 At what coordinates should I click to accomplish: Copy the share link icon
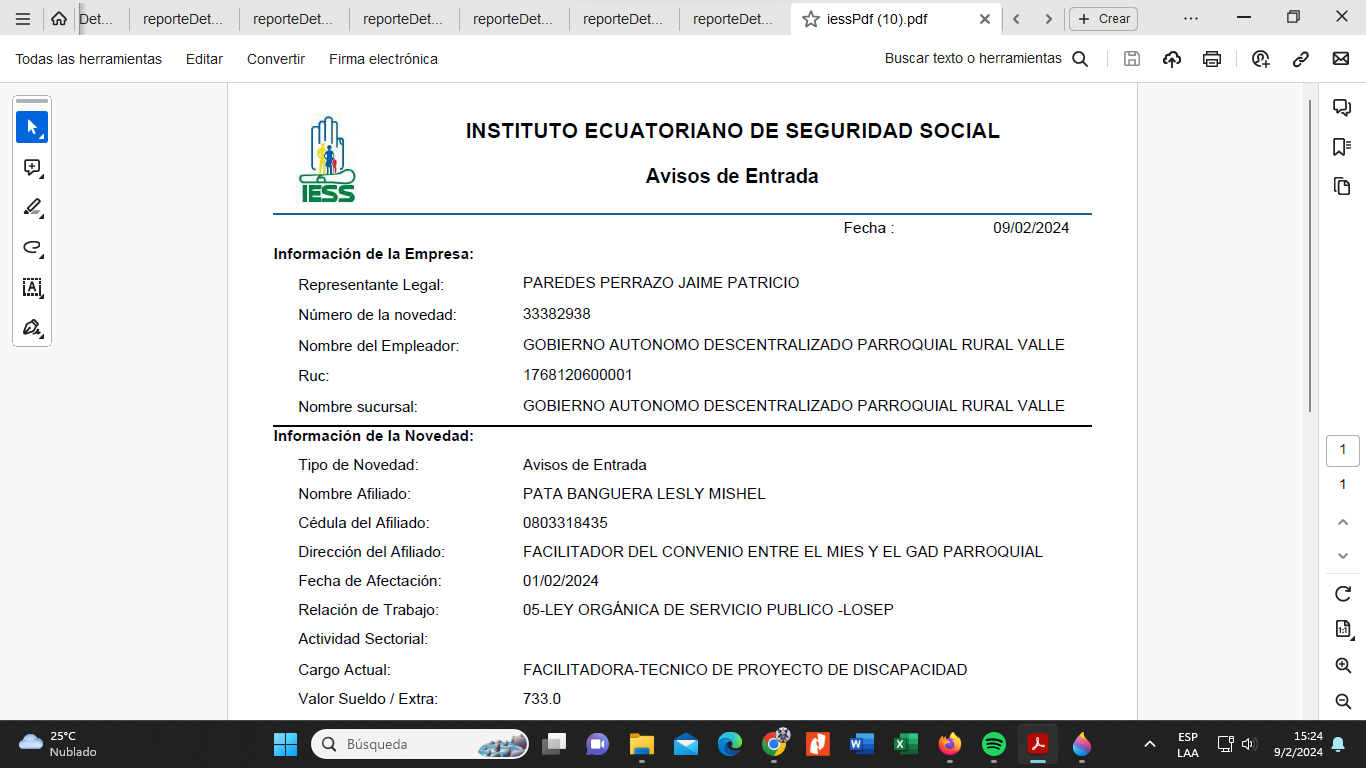(x=1301, y=59)
